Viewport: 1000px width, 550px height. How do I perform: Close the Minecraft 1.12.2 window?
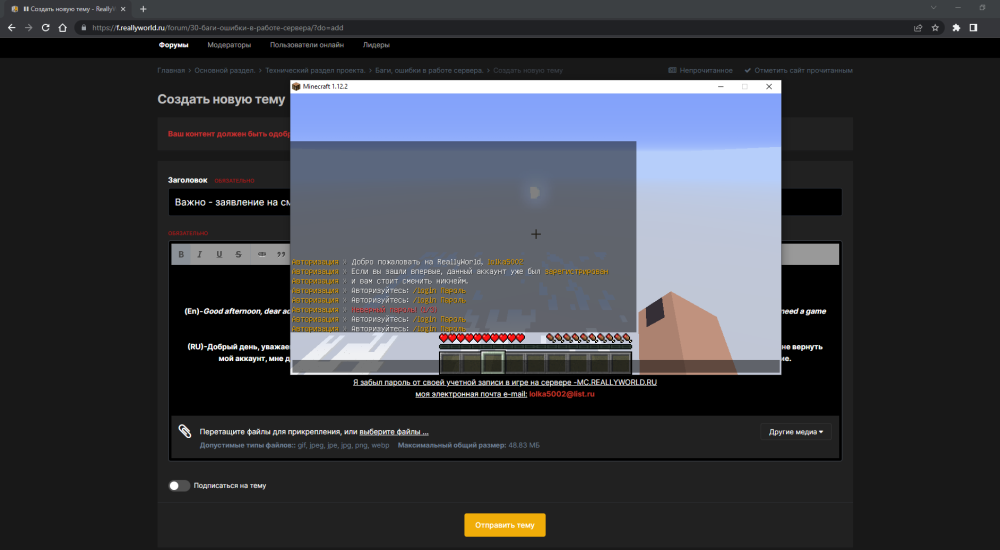[768, 87]
